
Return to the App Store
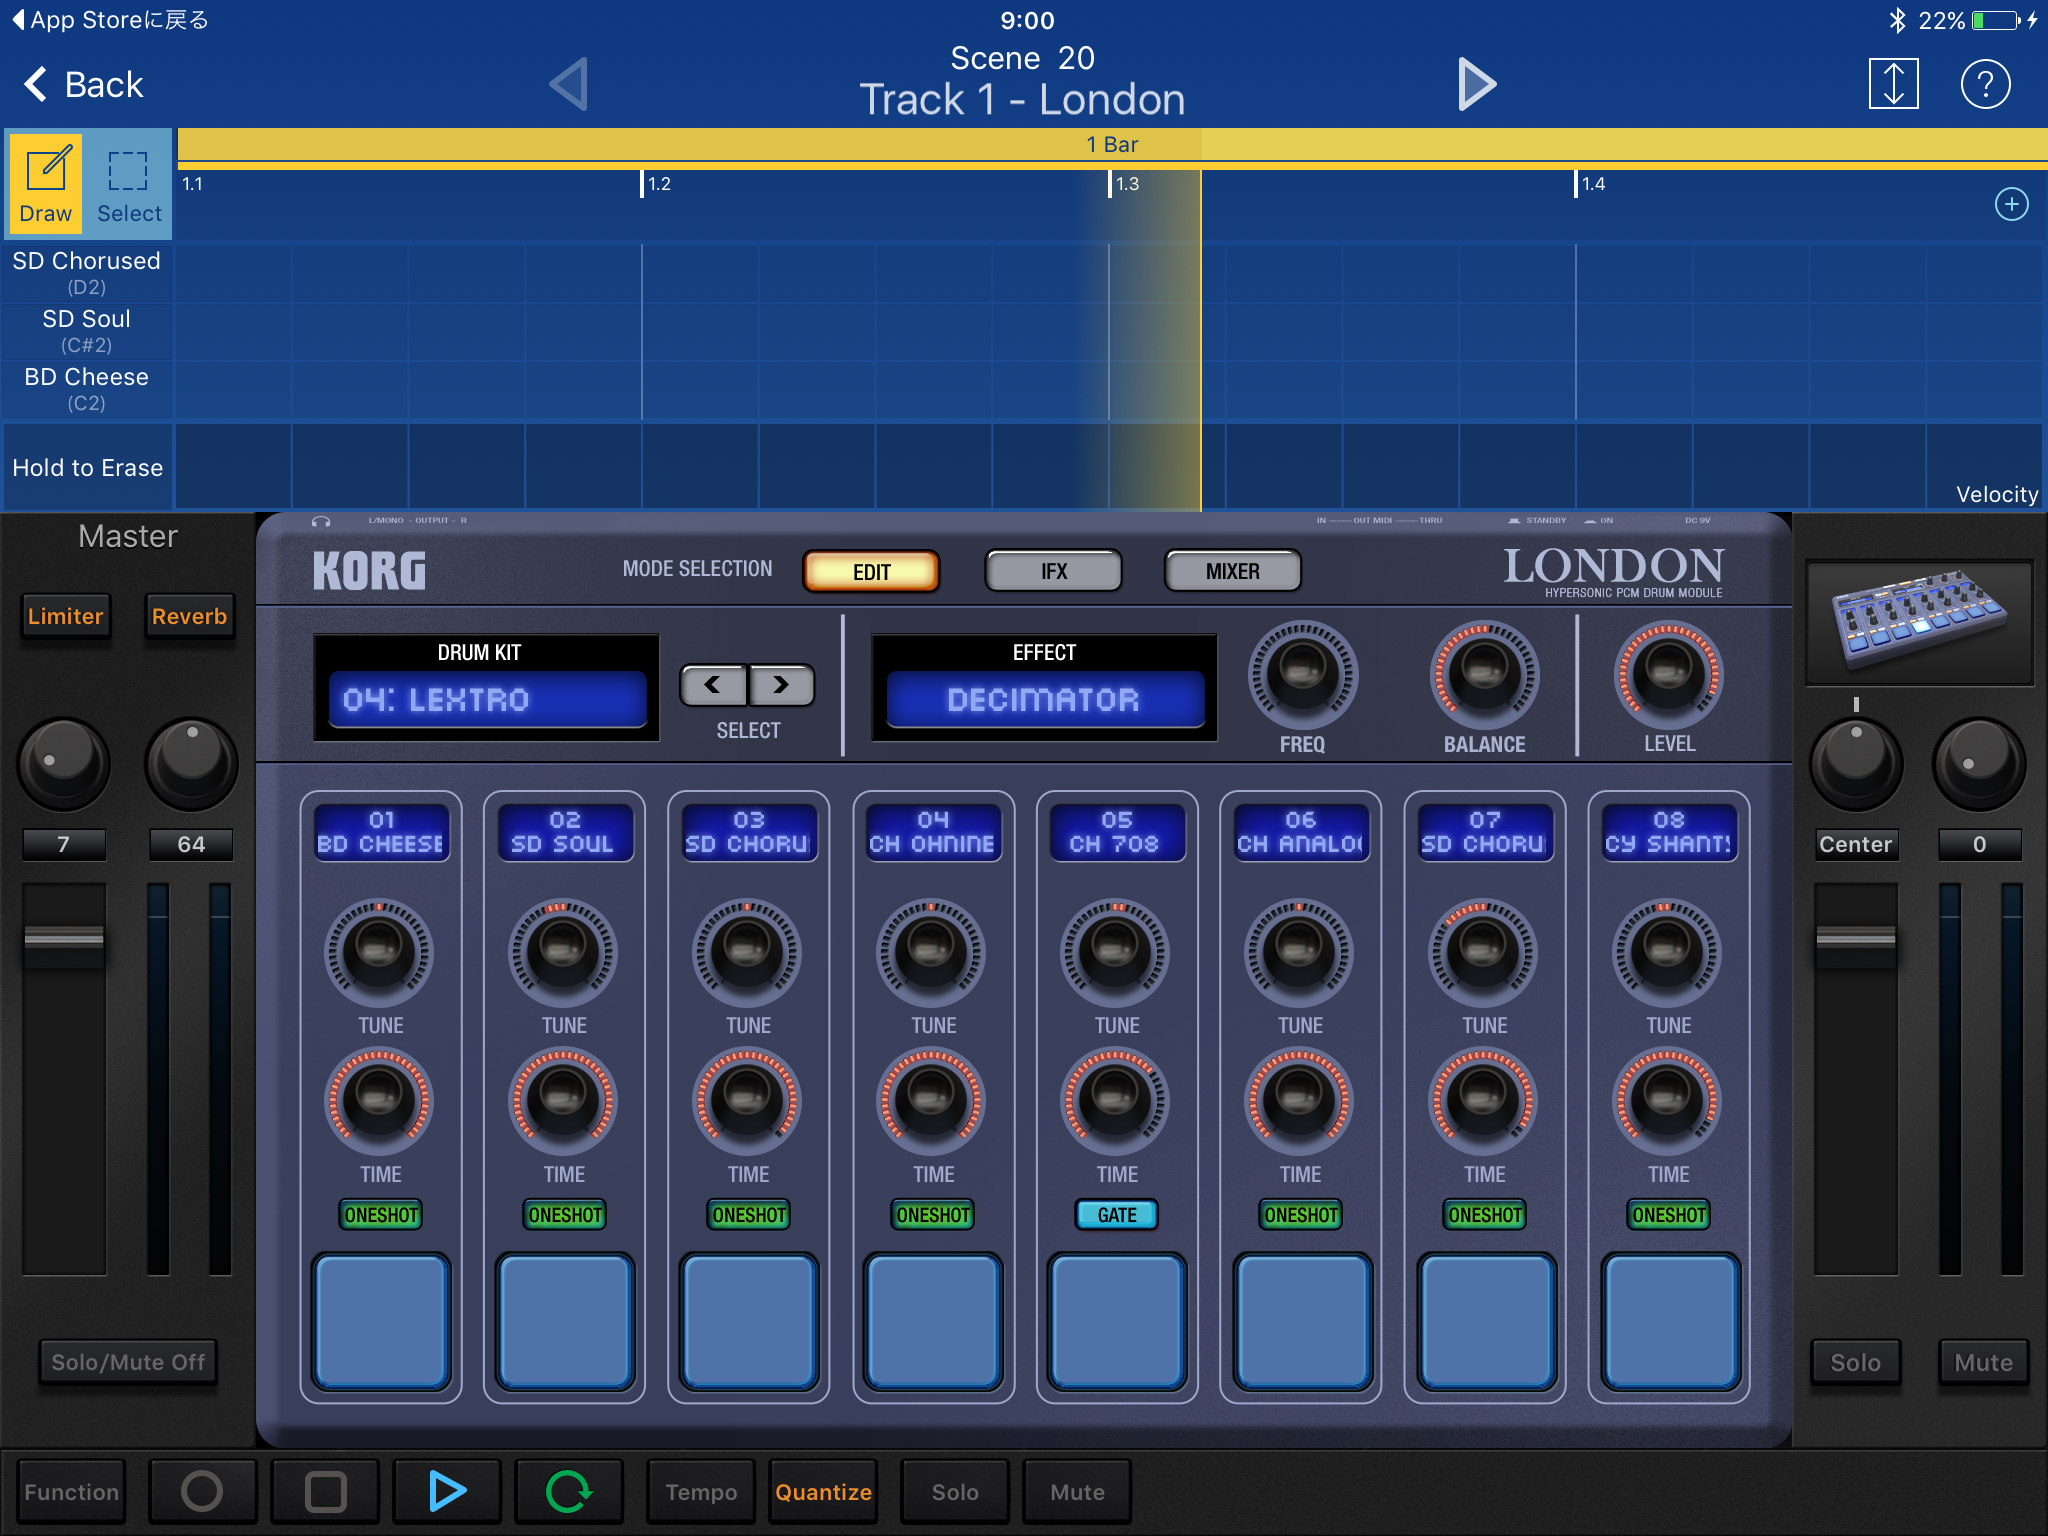pos(110,20)
